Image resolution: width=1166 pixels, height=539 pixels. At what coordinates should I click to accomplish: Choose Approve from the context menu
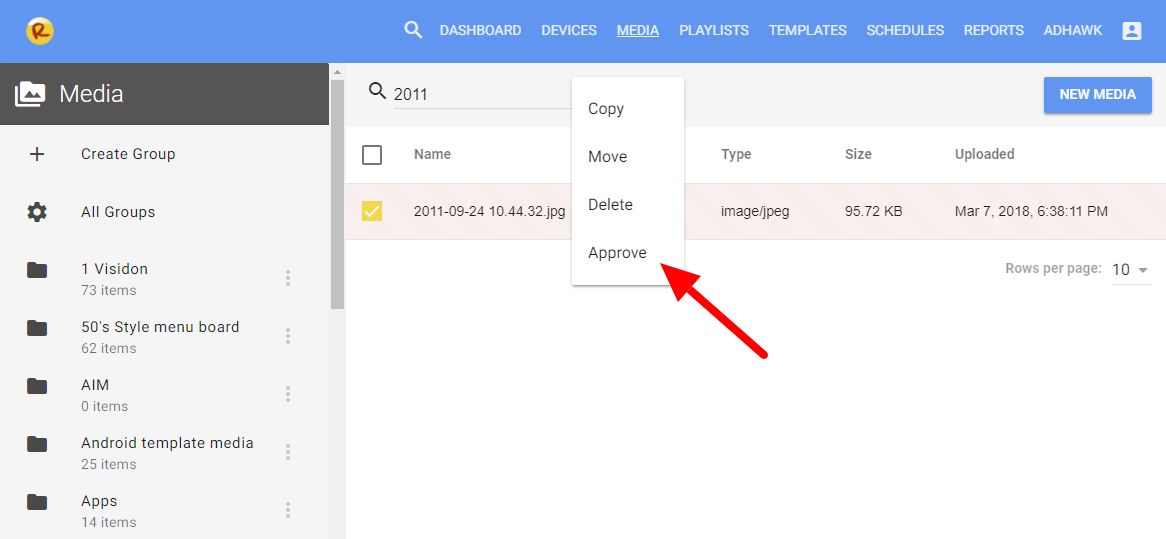coord(628,253)
